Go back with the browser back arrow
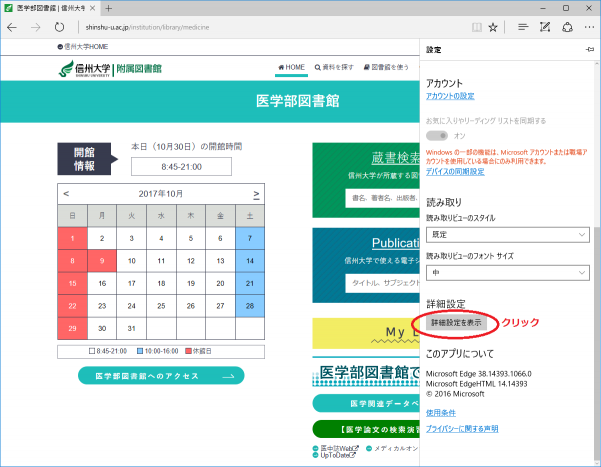Viewport: 601px width, 467px height. pos(12,27)
